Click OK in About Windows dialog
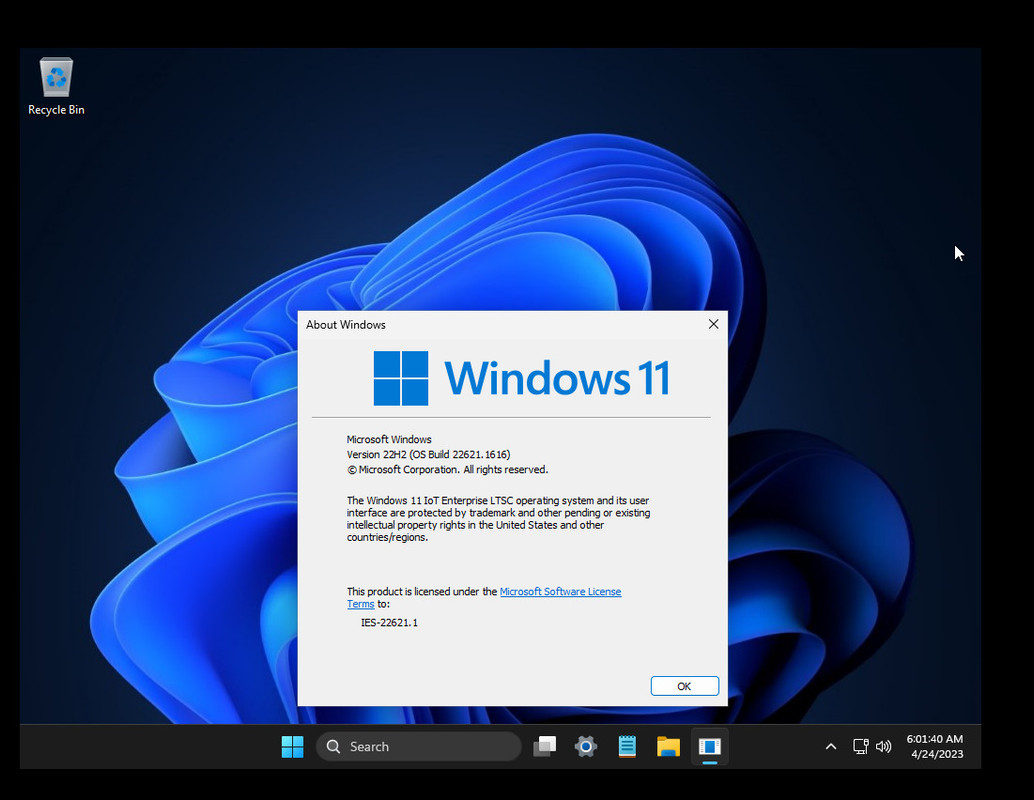 pyautogui.click(x=684, y=686)
